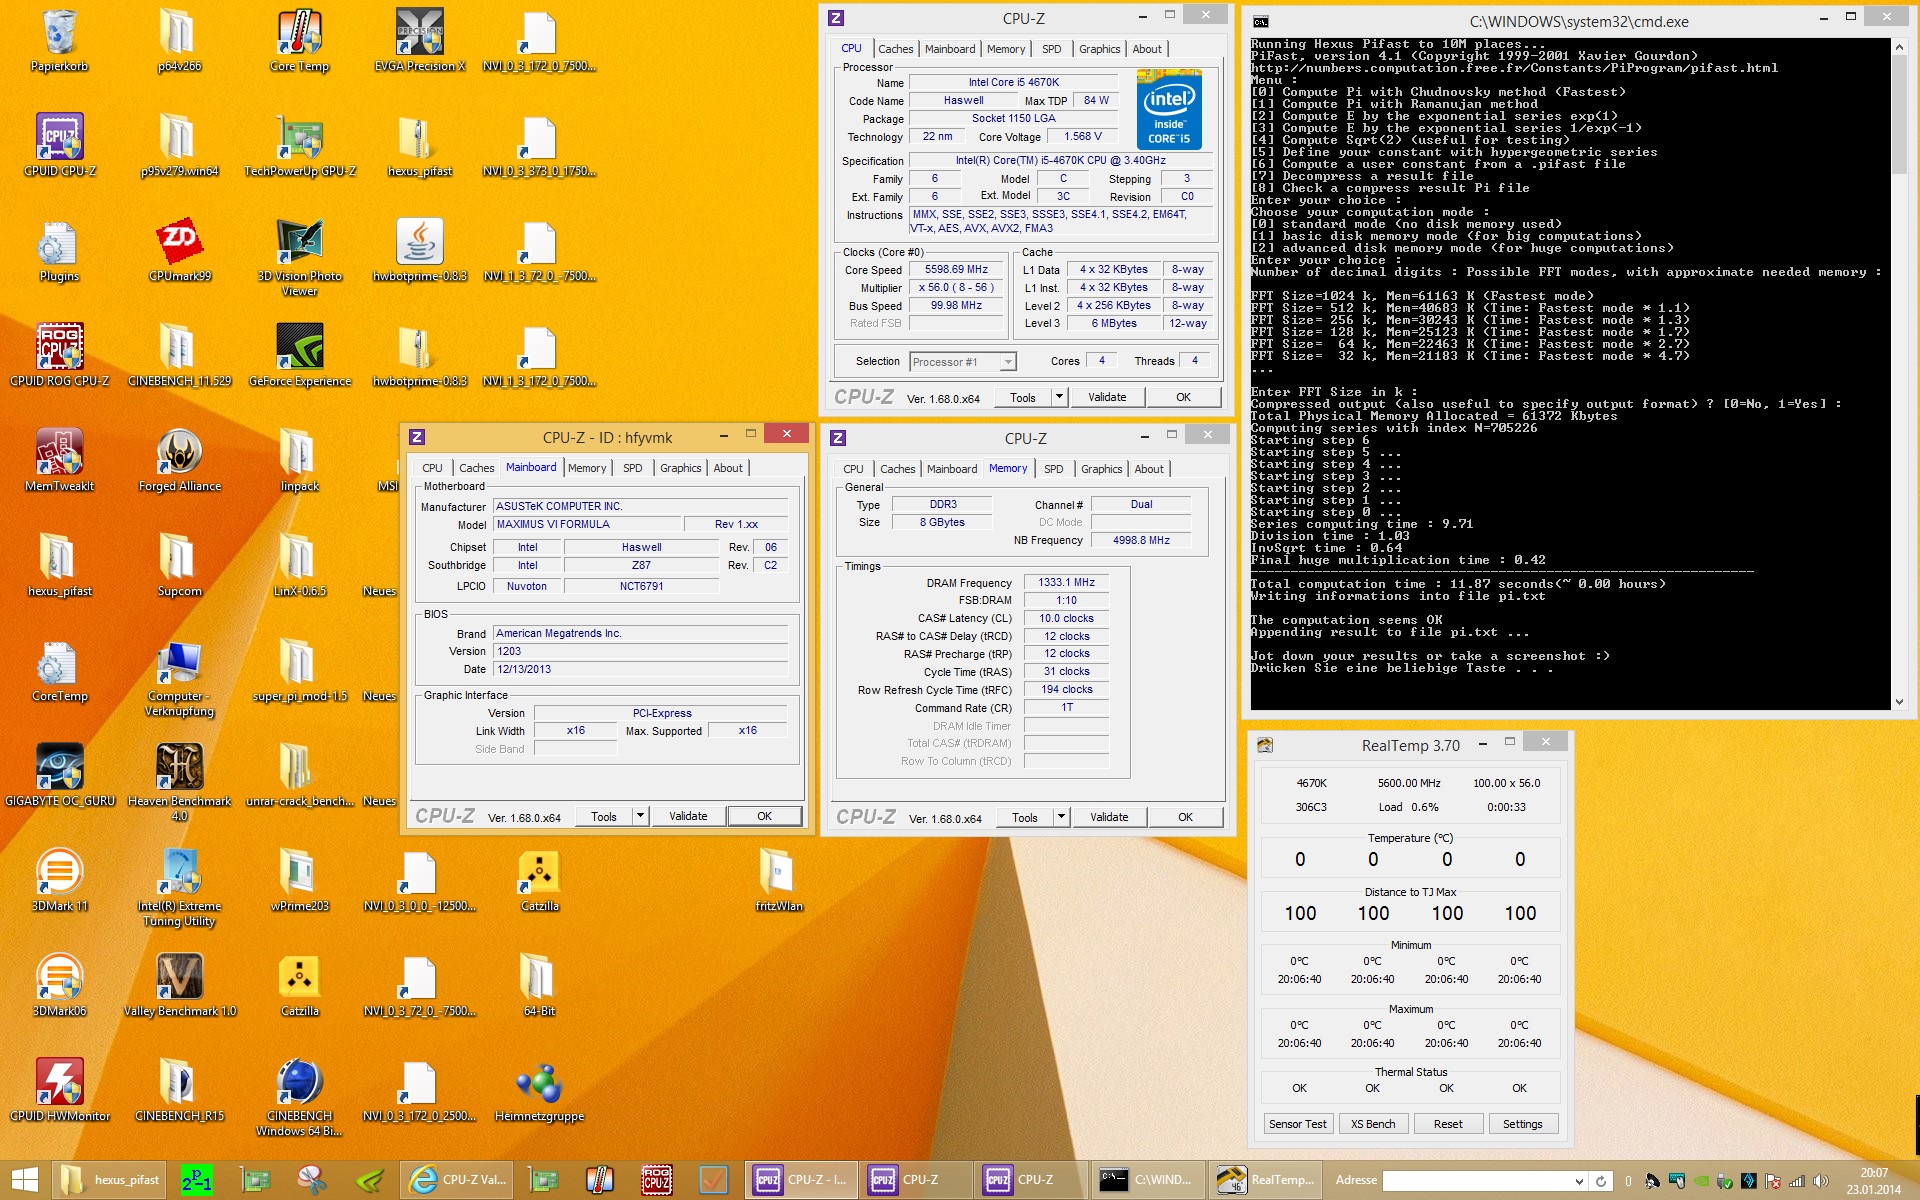Open the hexus_pifast taskbar folder button
This screenshot has height=1200, width=1920.
pos(110,1180)
